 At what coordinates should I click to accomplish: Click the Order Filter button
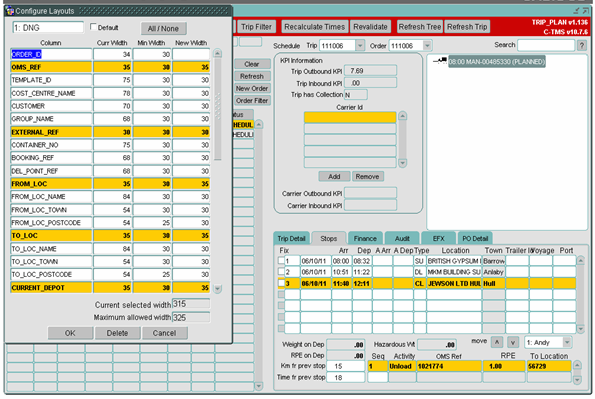(252, 101)
